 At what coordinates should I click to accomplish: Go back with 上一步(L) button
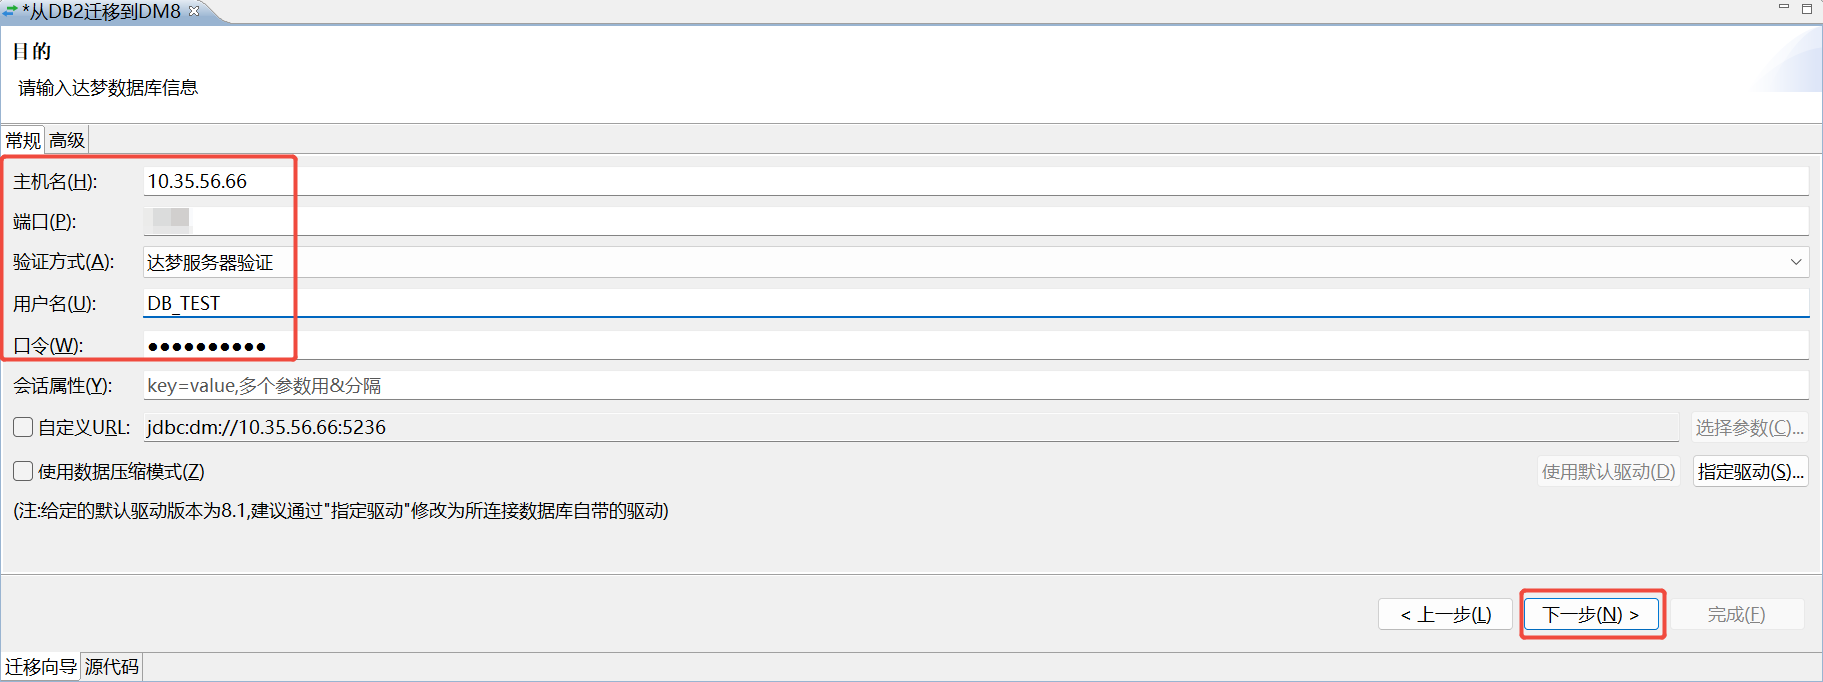point(1445,614)
